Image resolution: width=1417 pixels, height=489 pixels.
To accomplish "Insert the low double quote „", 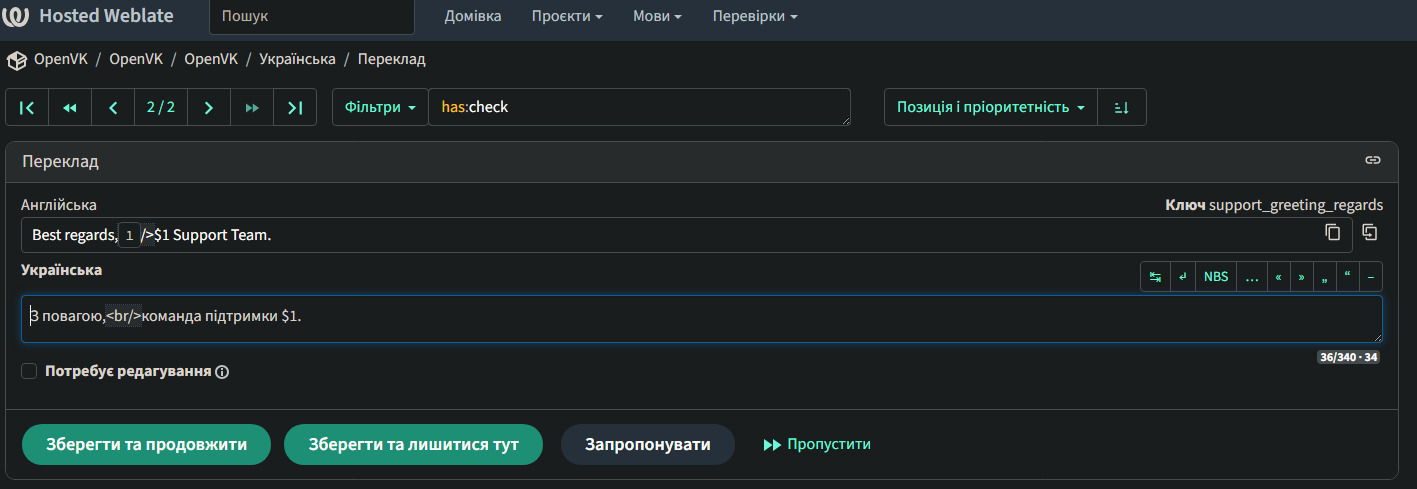I will [x=1325, y=277].
